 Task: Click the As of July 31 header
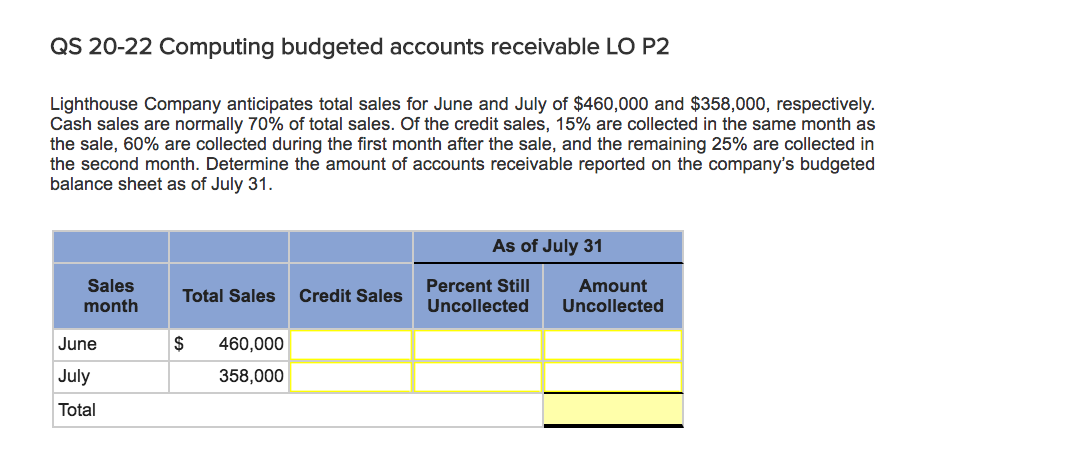coord(547,246)
